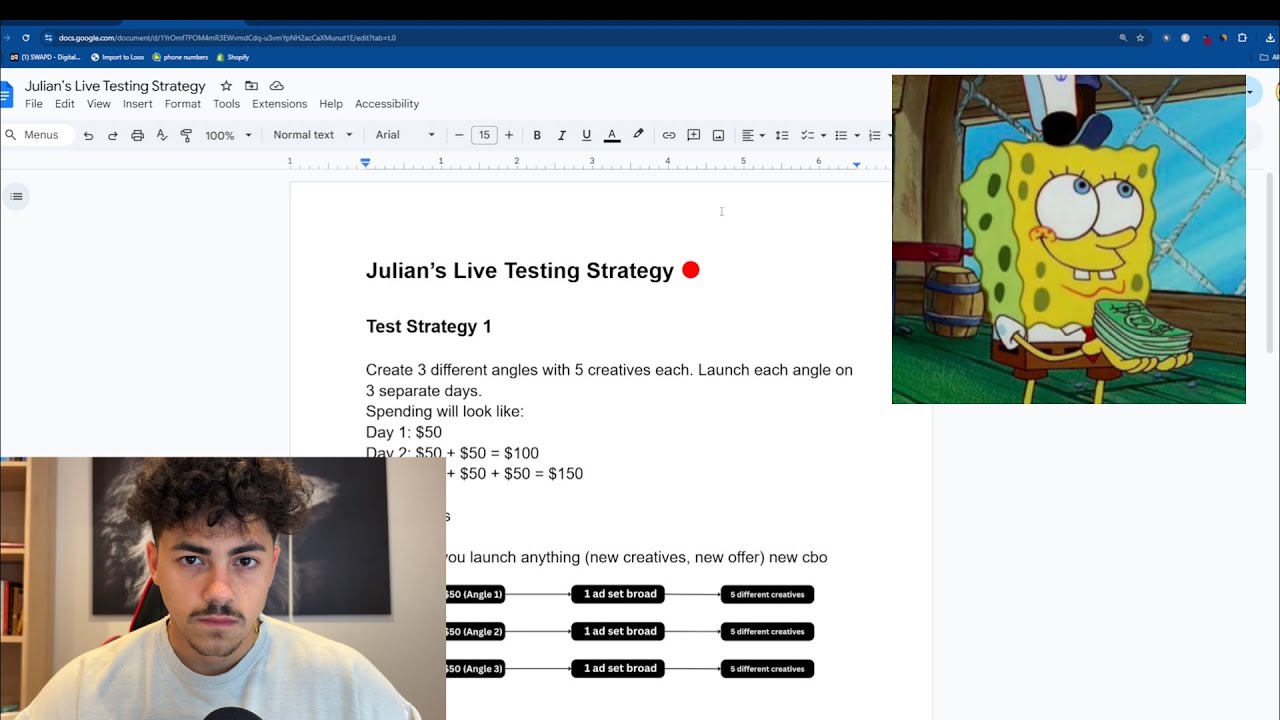Open the Format menu
The image size is (1280, 720).
[183, 104]
